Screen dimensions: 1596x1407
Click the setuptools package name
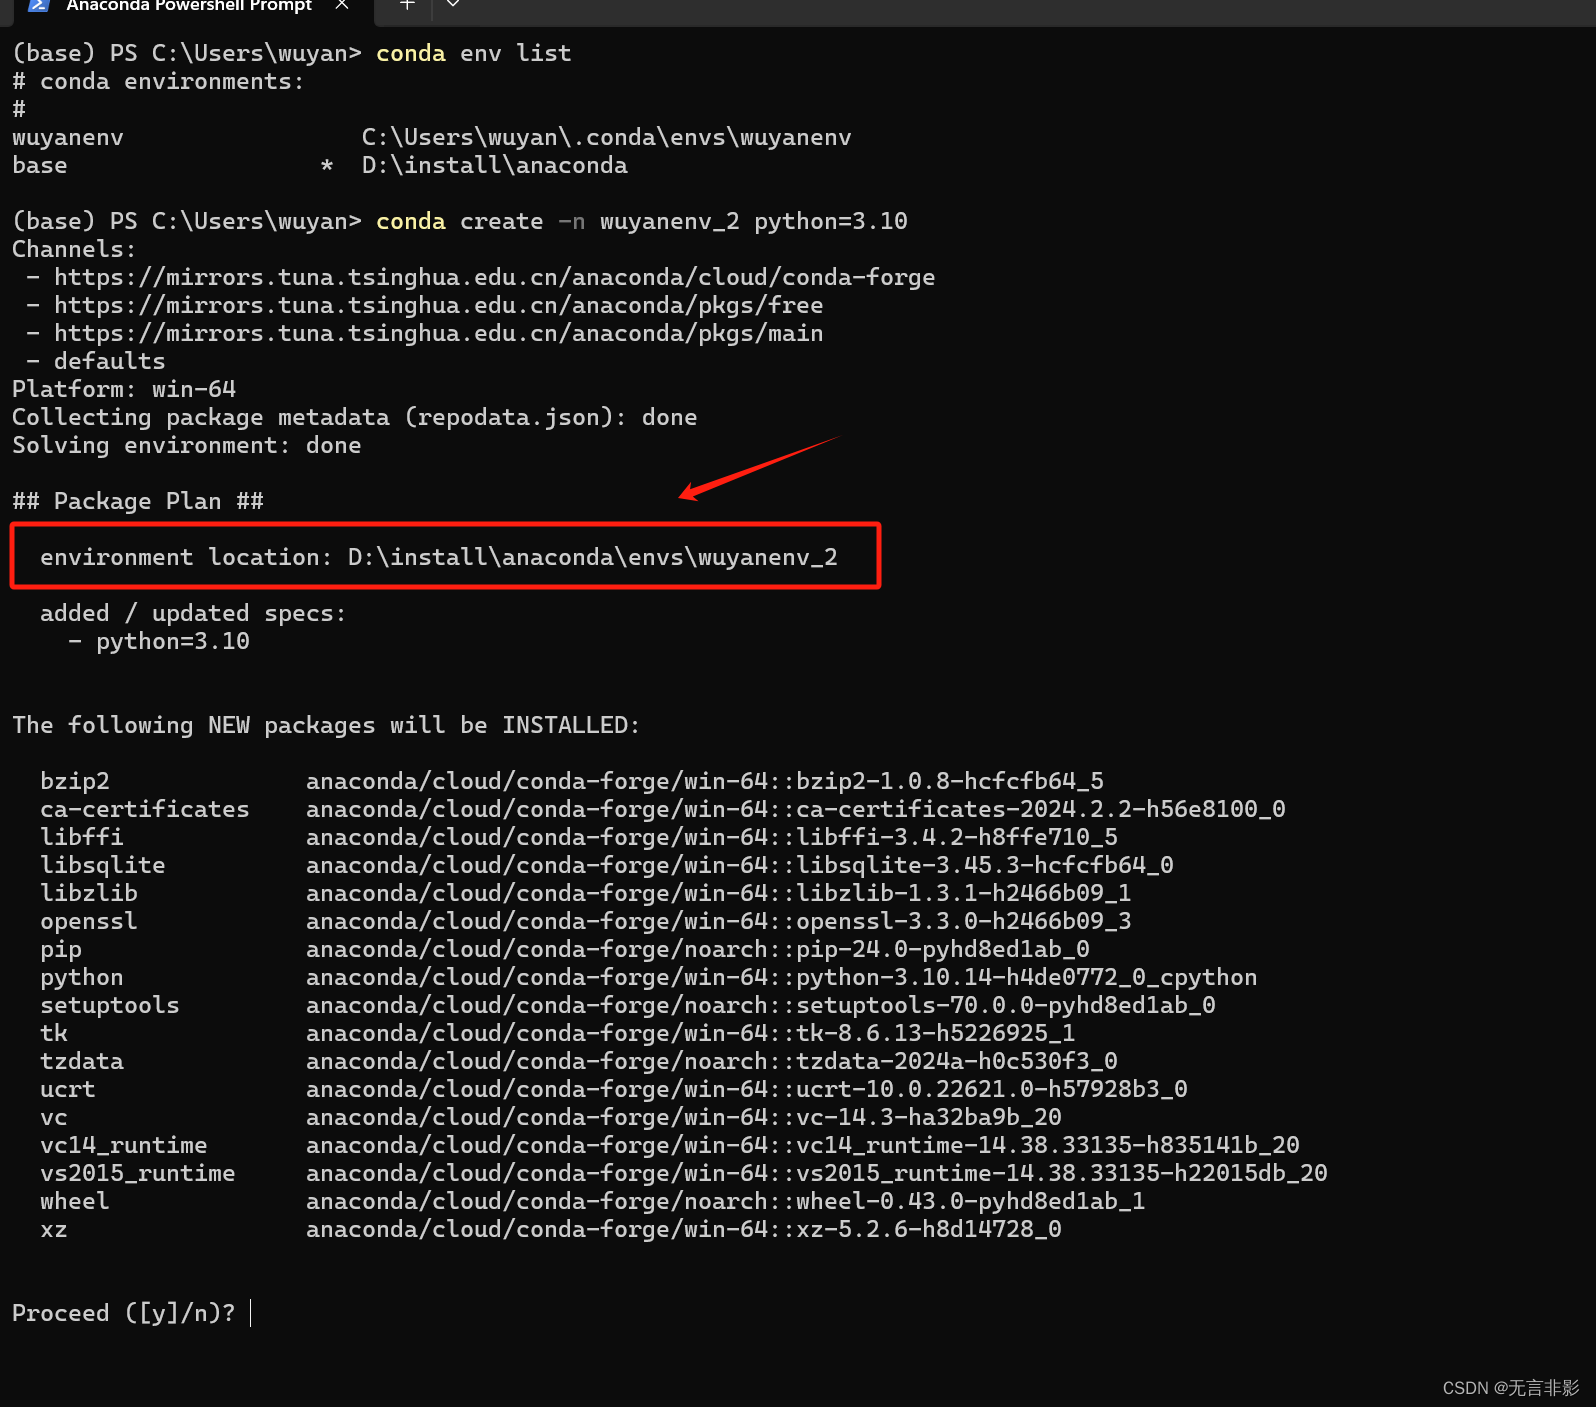click(x=110, y=1005)
